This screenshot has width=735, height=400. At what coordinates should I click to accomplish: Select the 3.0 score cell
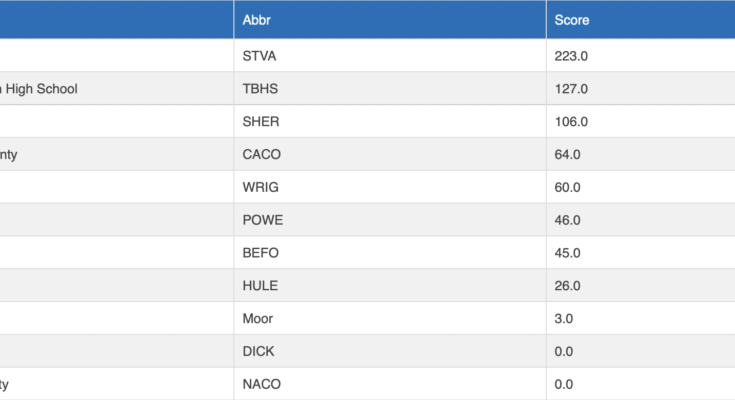565,318
